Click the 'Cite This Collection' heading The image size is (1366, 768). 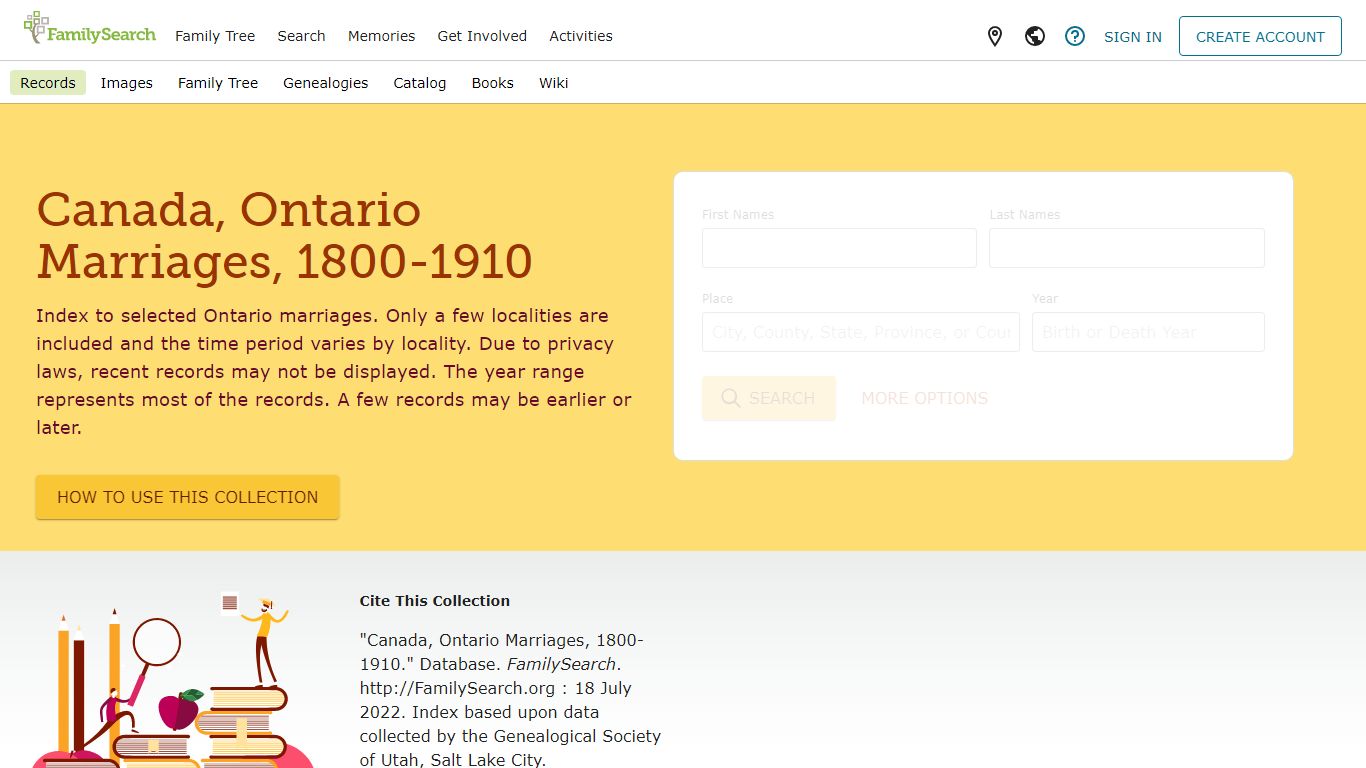[435, 601]
